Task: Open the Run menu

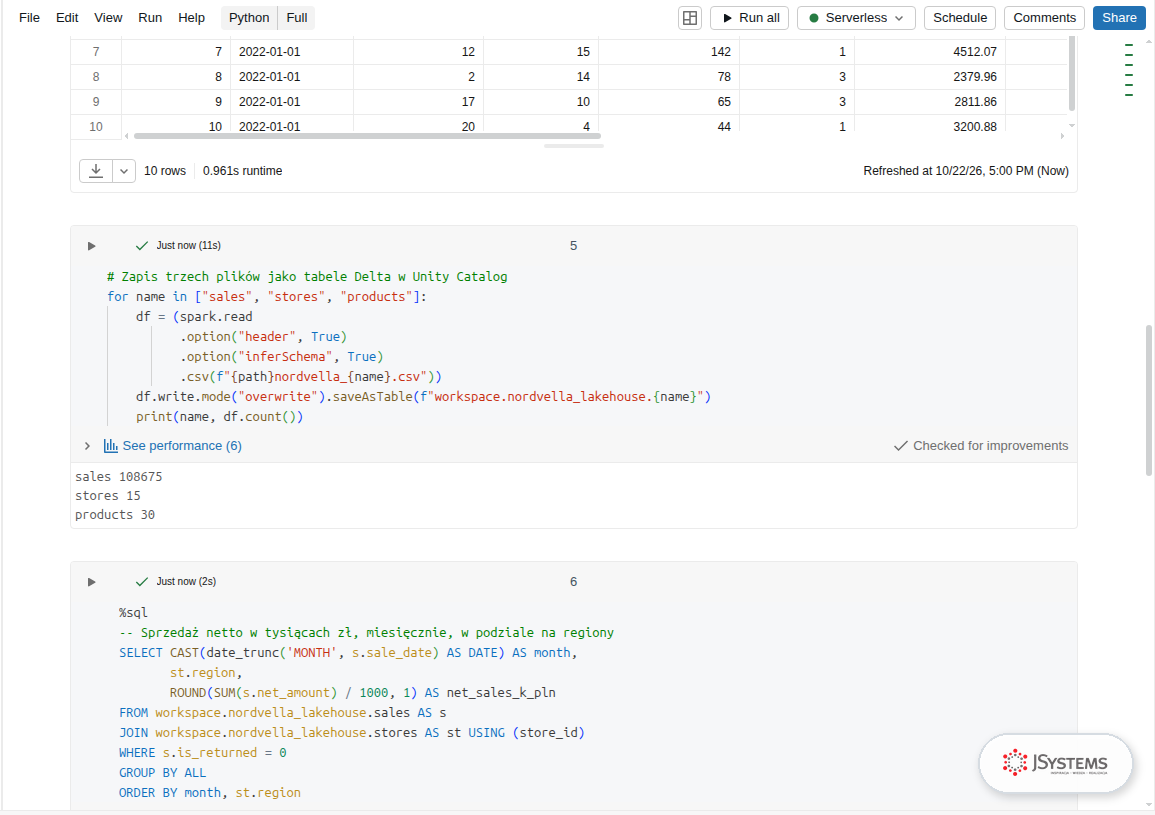Action: click(x=150, y=18)
